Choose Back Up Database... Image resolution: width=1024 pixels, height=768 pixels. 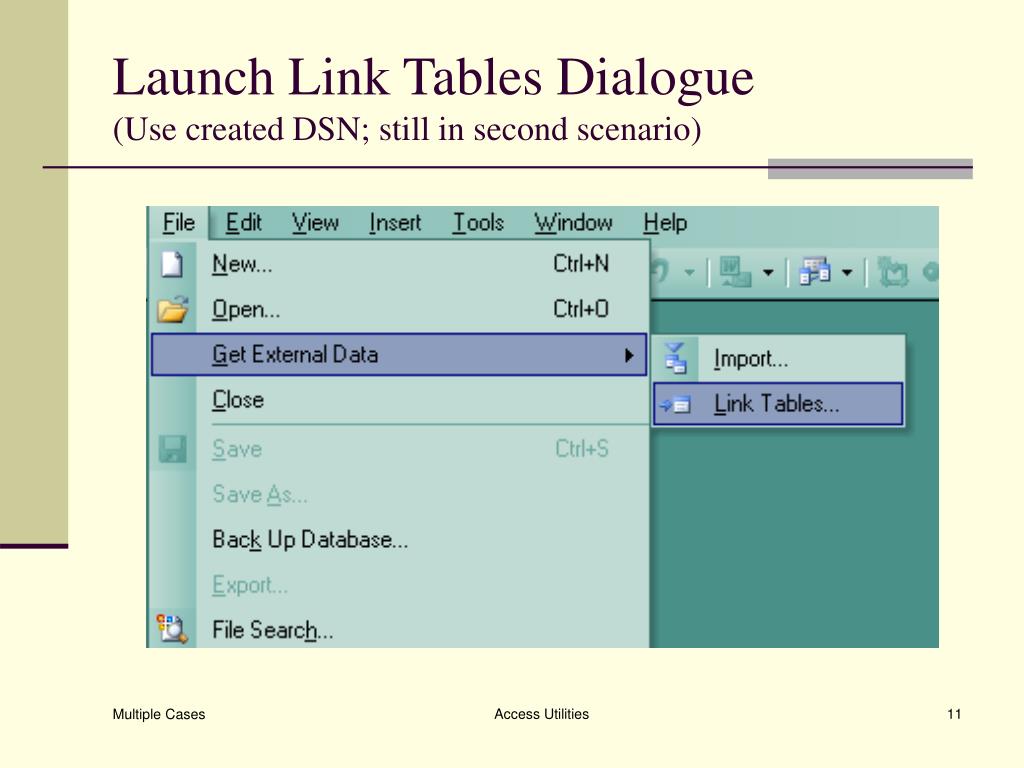pyautogui.click(x=399, y=540)
